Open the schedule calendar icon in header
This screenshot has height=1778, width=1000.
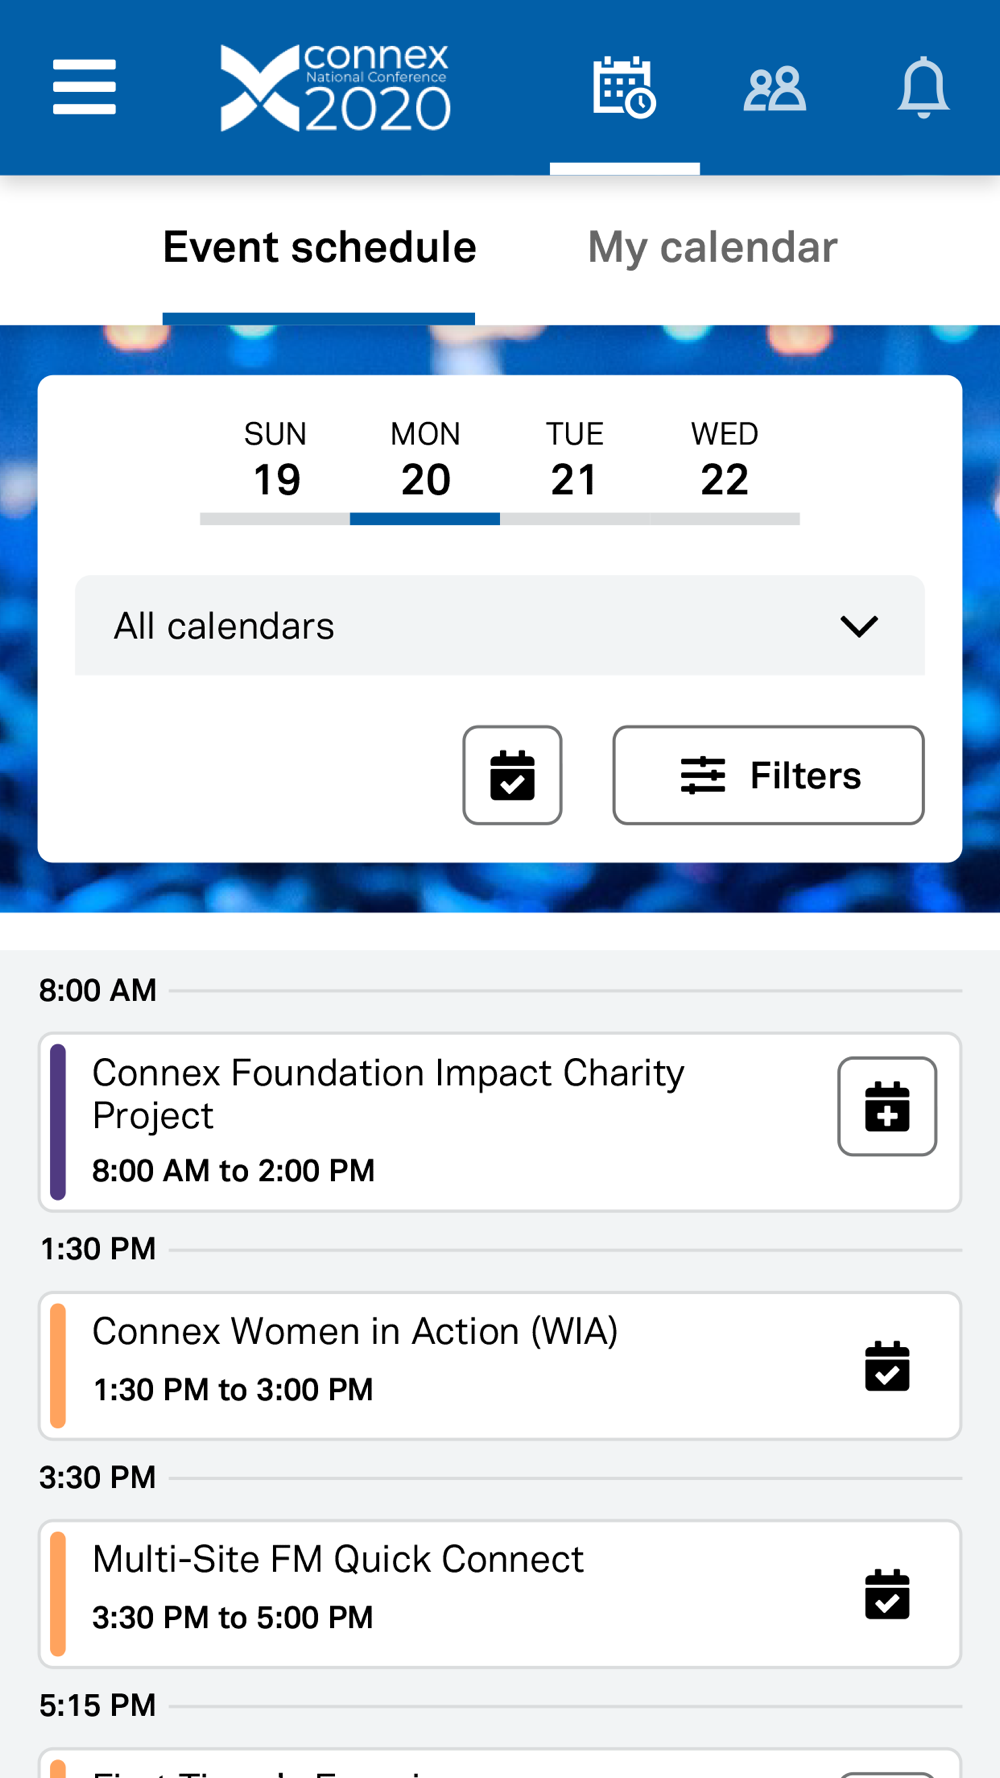624,87
